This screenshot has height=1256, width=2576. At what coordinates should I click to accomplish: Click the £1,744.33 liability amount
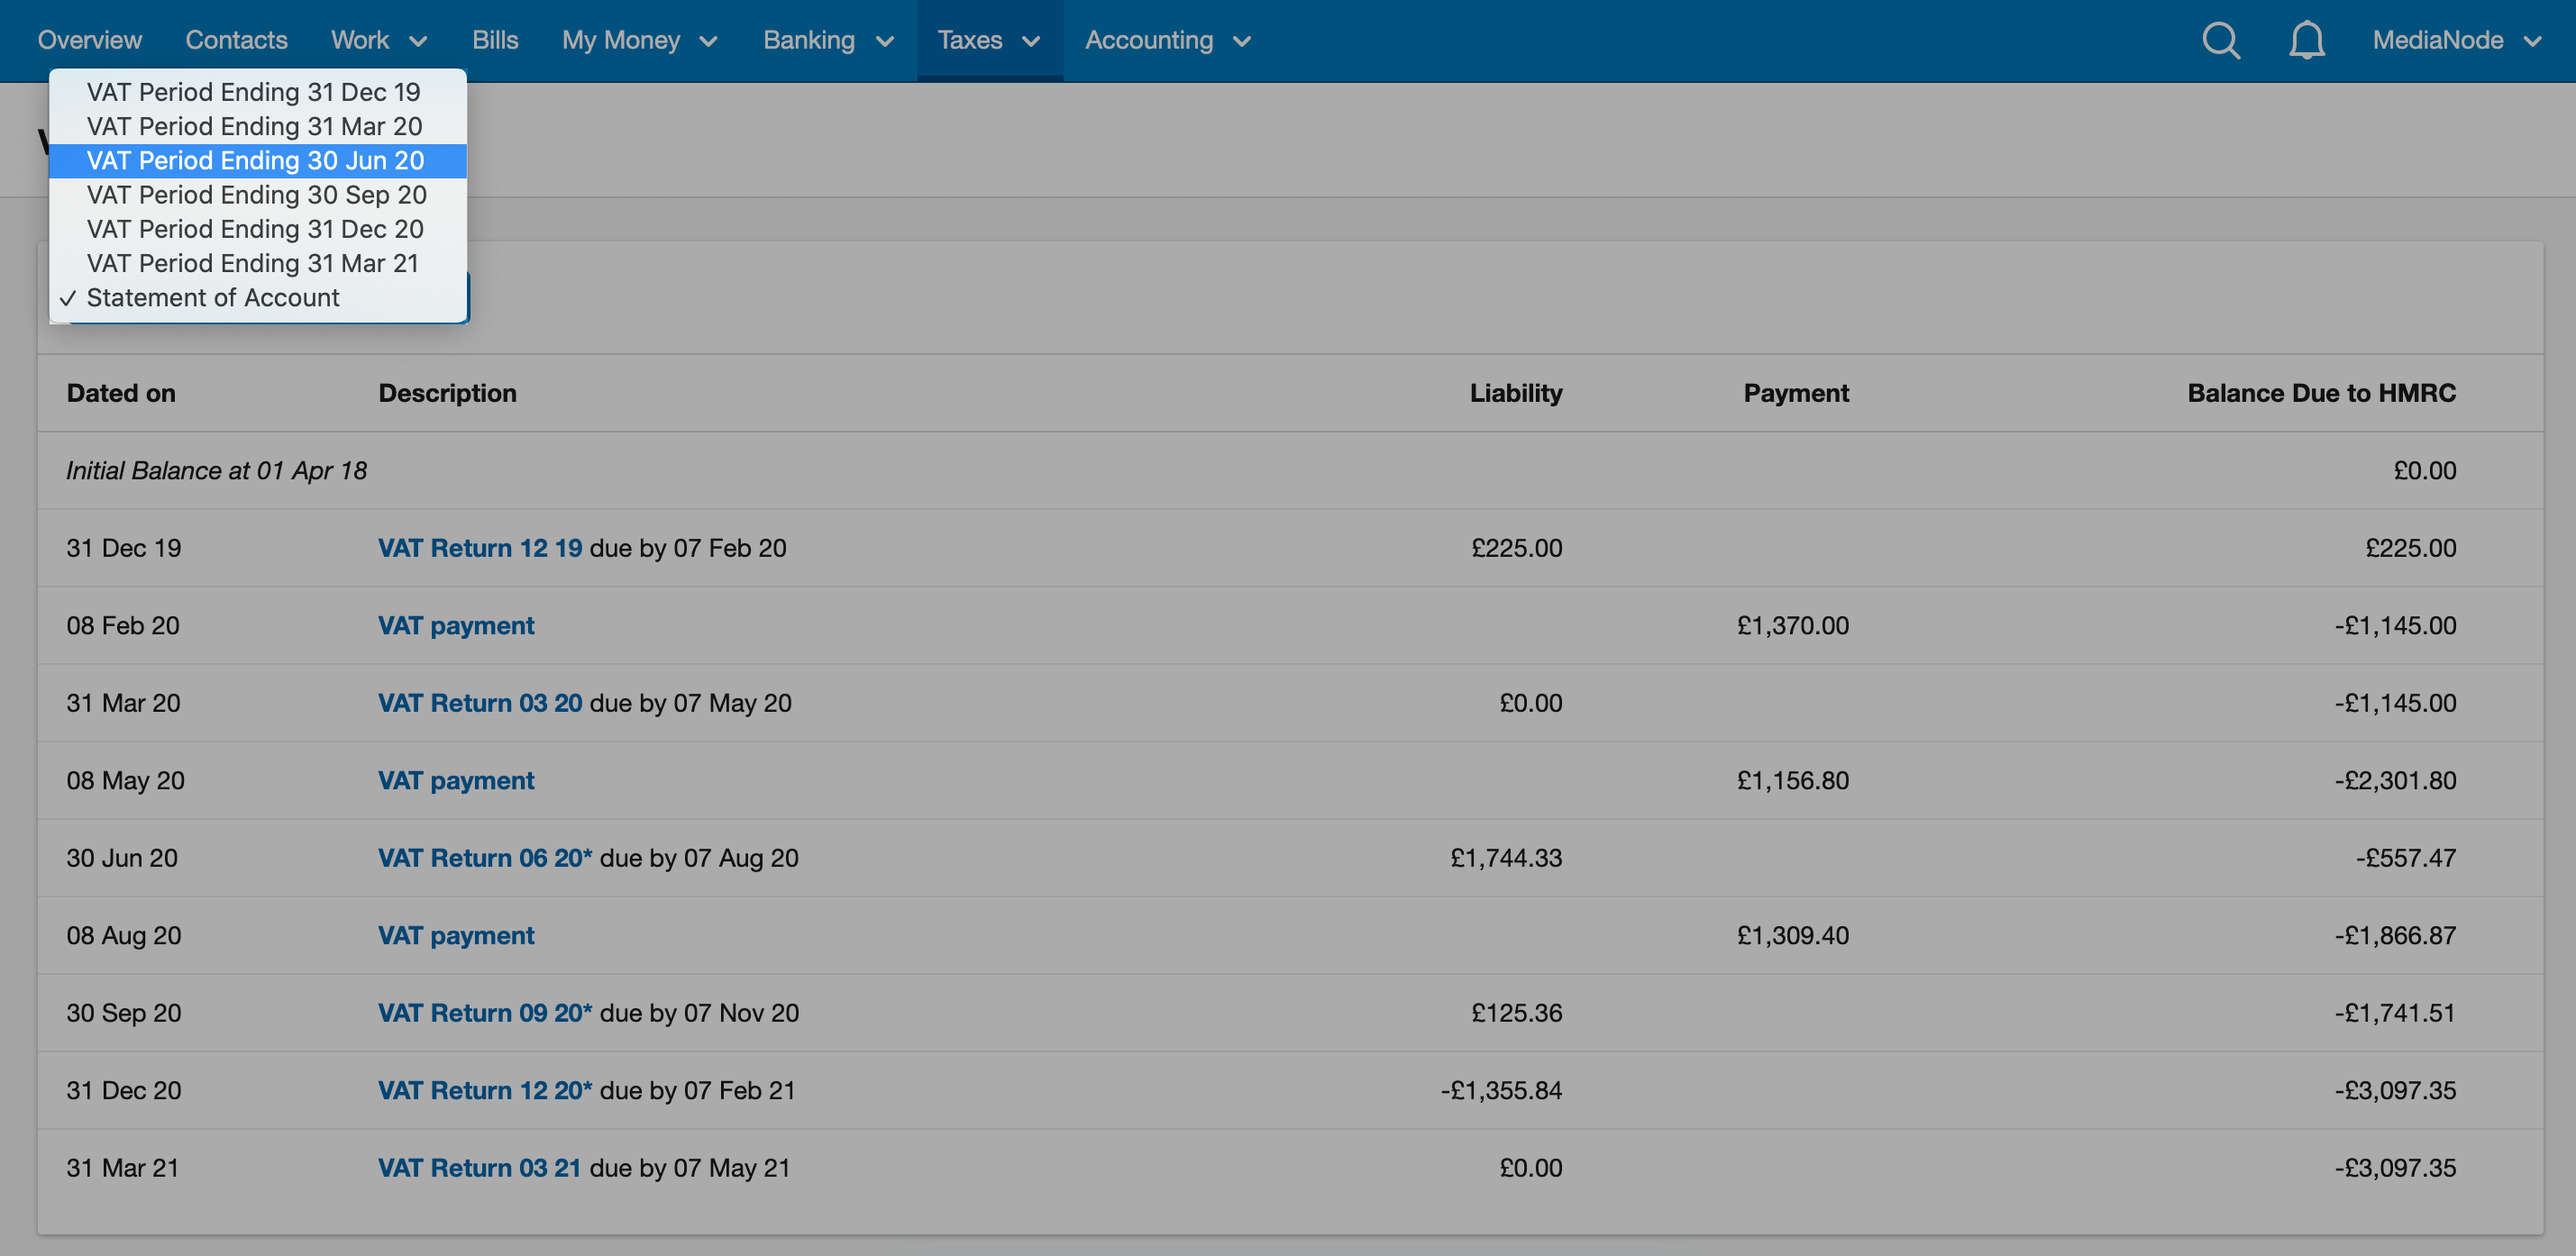point(1506,858)
